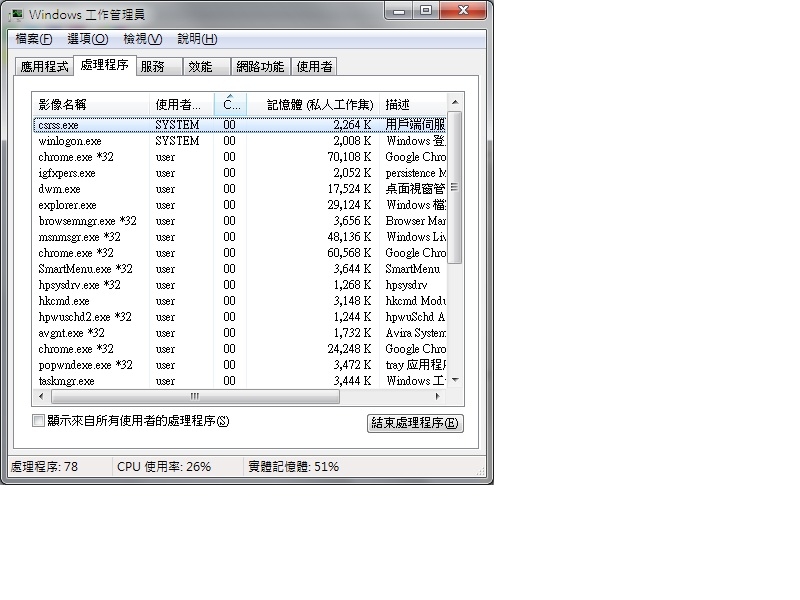Open the 檢視(V) menu
Image resolution: width=800 pixels, height=600 pixels.
(x=142, y=39)
